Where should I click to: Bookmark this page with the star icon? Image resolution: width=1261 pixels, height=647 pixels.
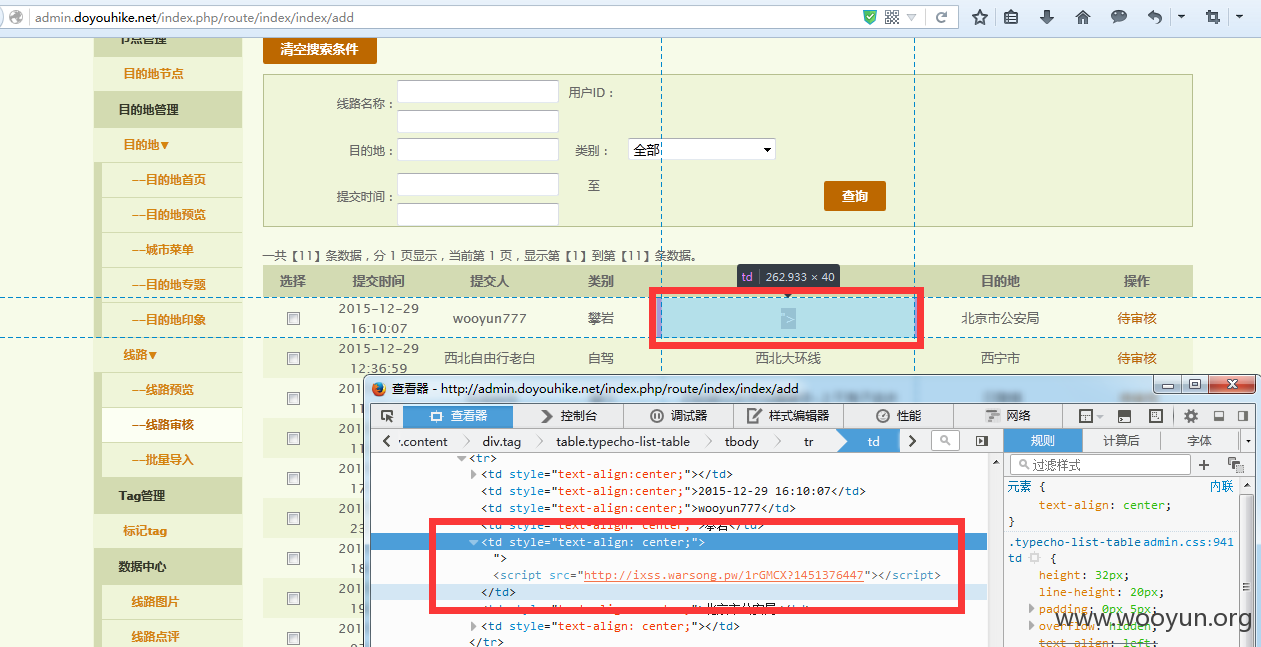pyautogui.click(x=980, y=17)
